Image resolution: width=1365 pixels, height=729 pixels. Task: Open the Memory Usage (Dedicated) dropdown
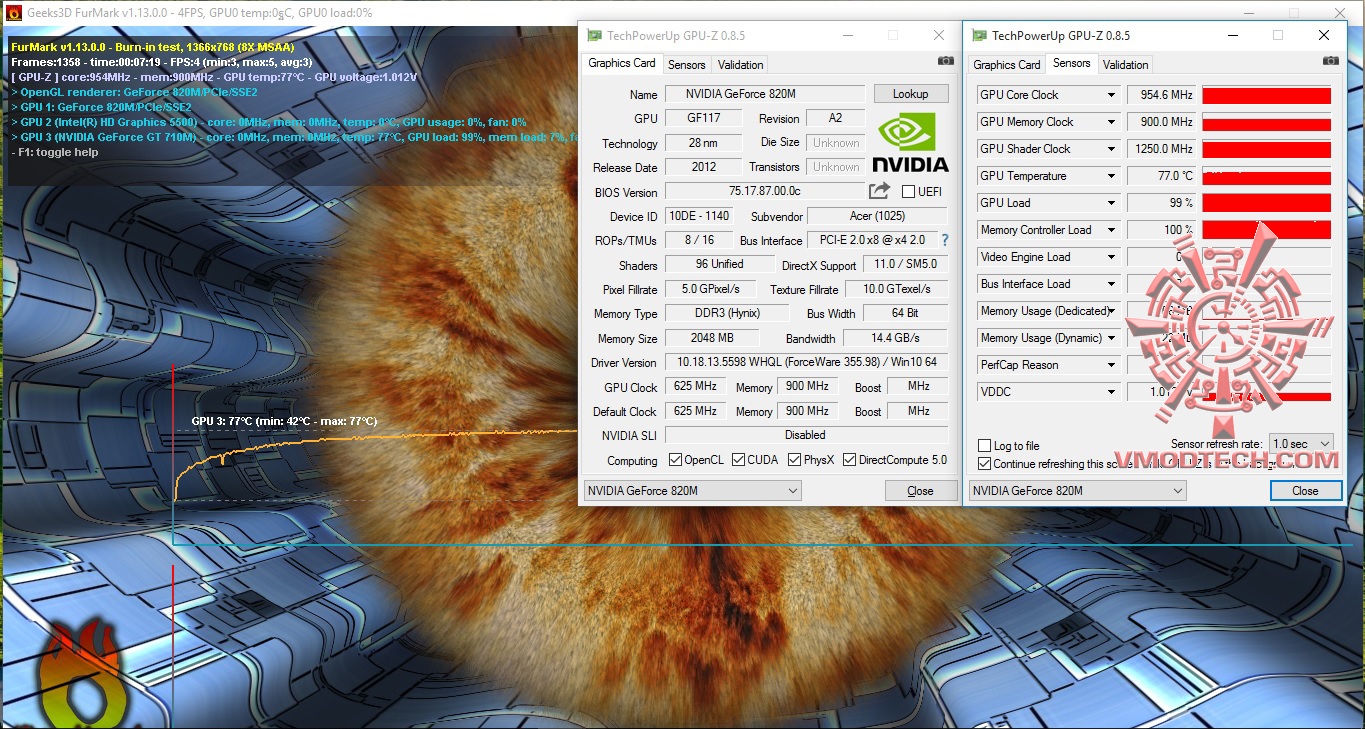click(x=1111, y=311)
